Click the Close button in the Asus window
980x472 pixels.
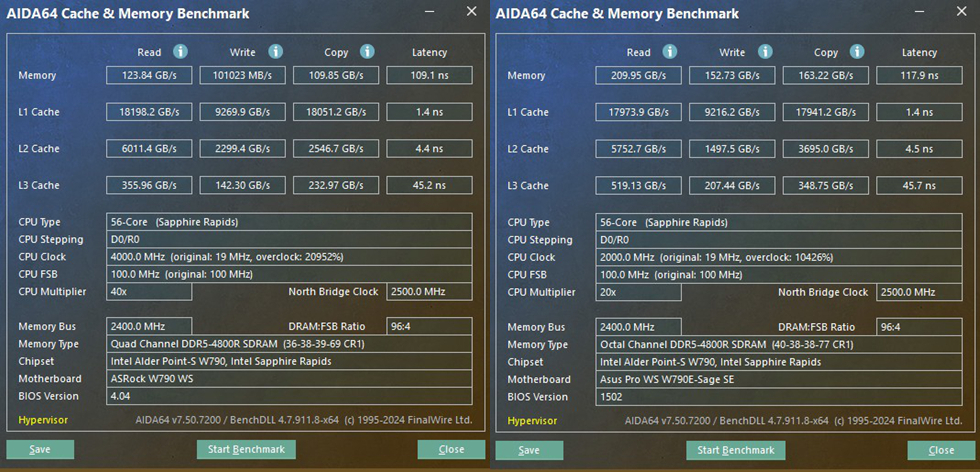pyautogui.click(x=941, y=450)
